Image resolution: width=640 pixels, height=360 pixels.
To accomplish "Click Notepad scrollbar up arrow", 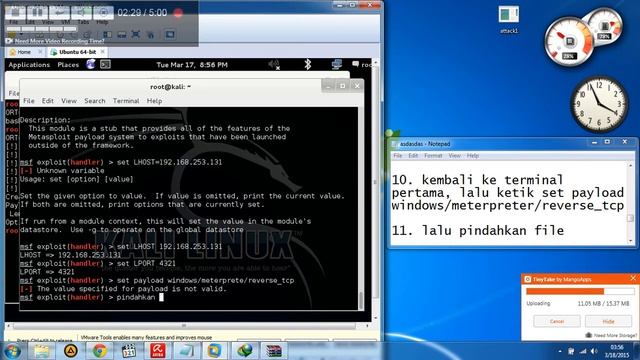I will point(631,165).
